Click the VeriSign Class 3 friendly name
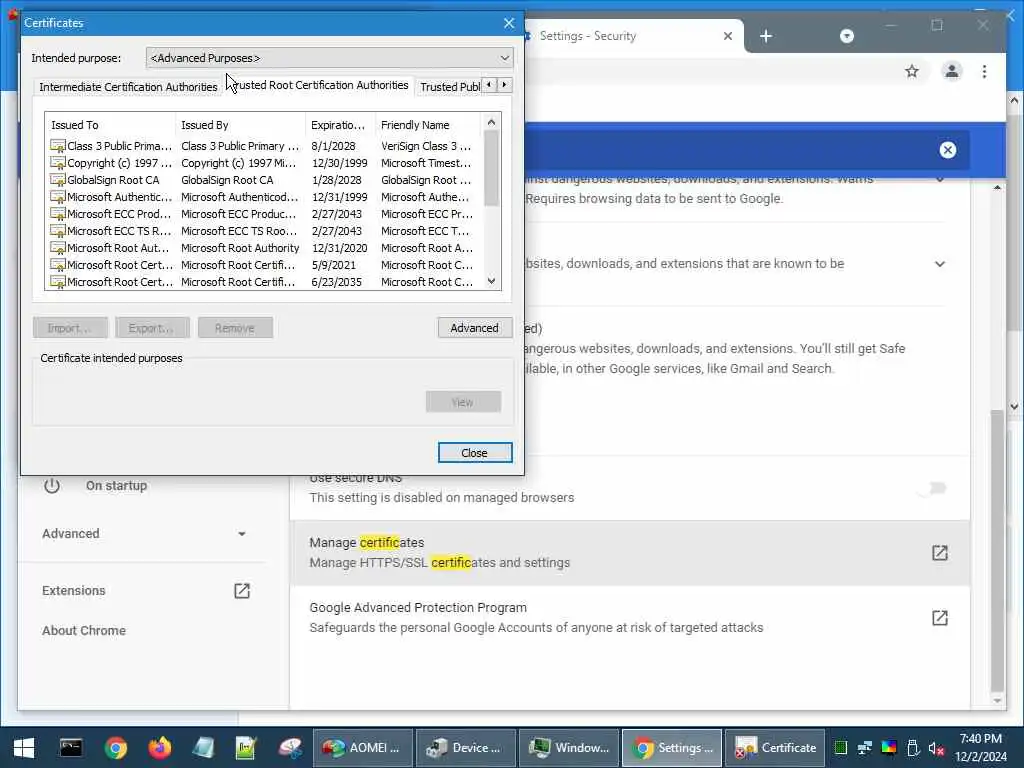Screen dimensions: 1024x768 426,146
